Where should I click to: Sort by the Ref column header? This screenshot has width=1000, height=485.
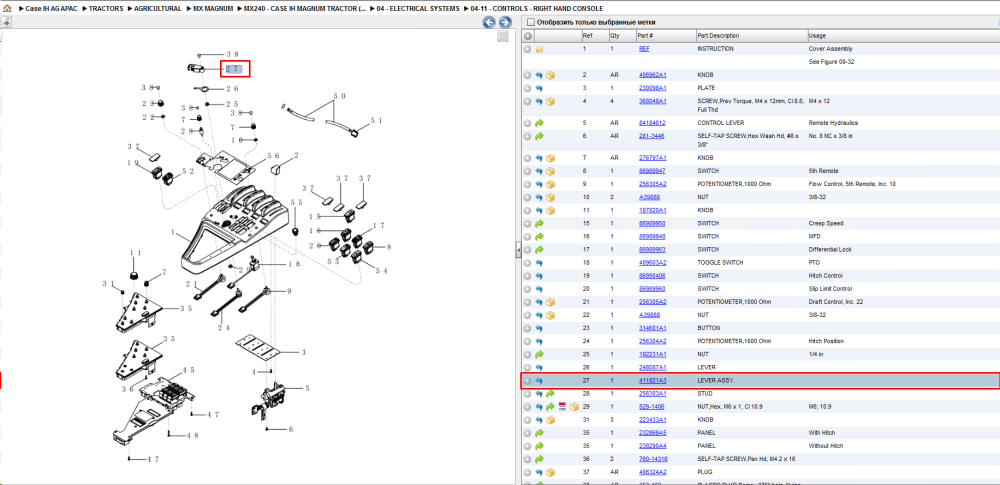(594, 36)
